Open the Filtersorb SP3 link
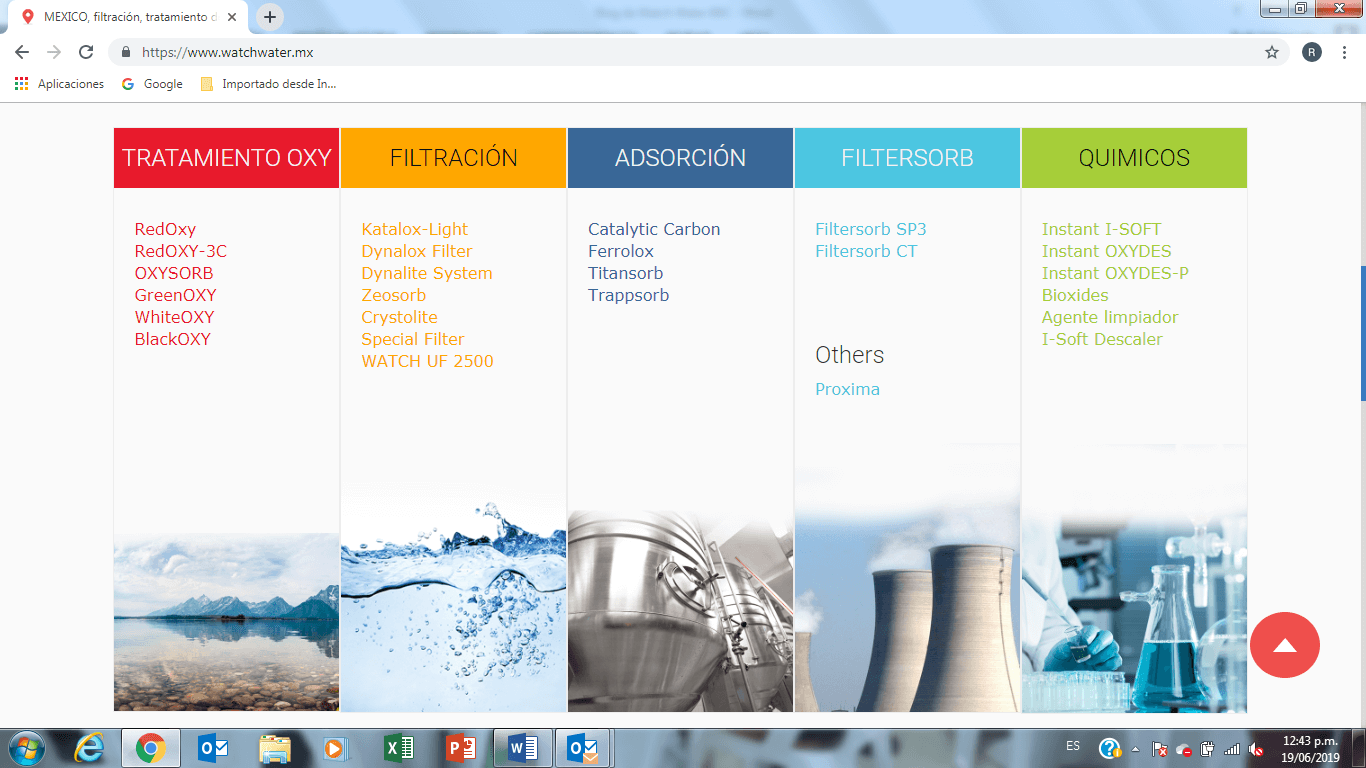Screen dimensions: 1366x768 pyautogui.click(x=871, y=229)
